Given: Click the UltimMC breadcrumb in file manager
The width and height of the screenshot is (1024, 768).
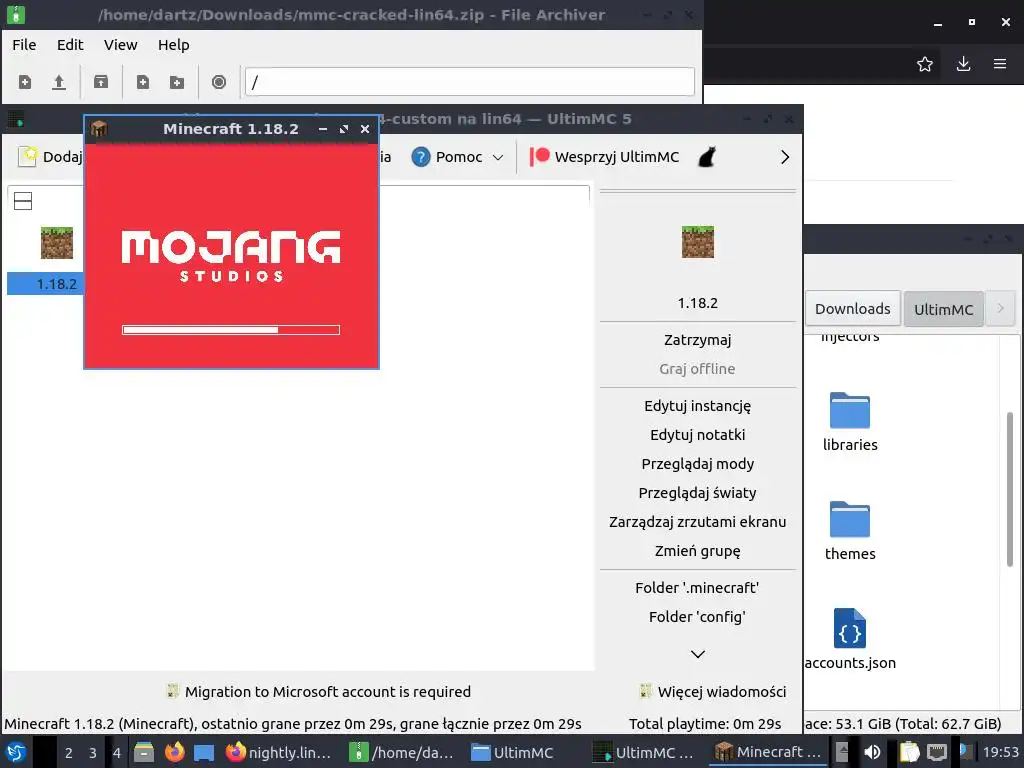Looking at the screenshot, I should click(943, 309).
